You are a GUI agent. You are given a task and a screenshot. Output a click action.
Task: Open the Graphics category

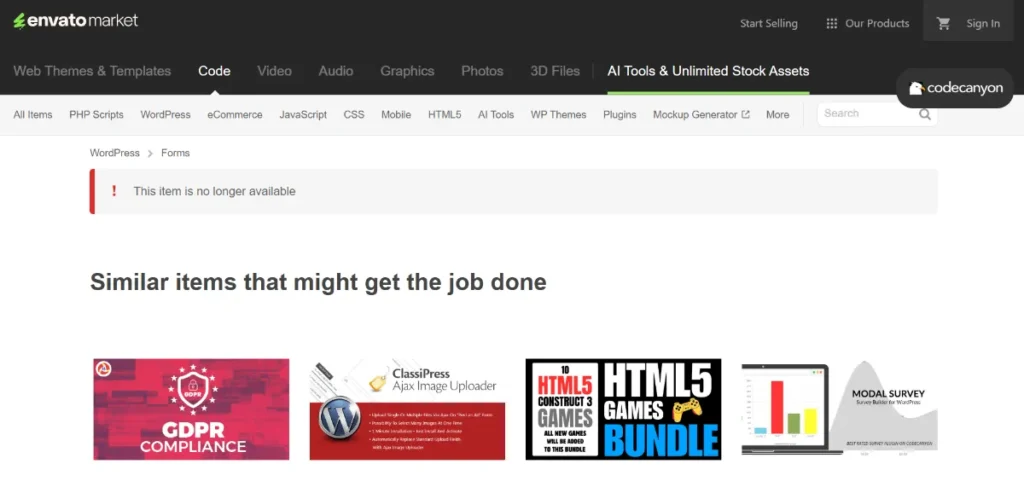[407, 71]
